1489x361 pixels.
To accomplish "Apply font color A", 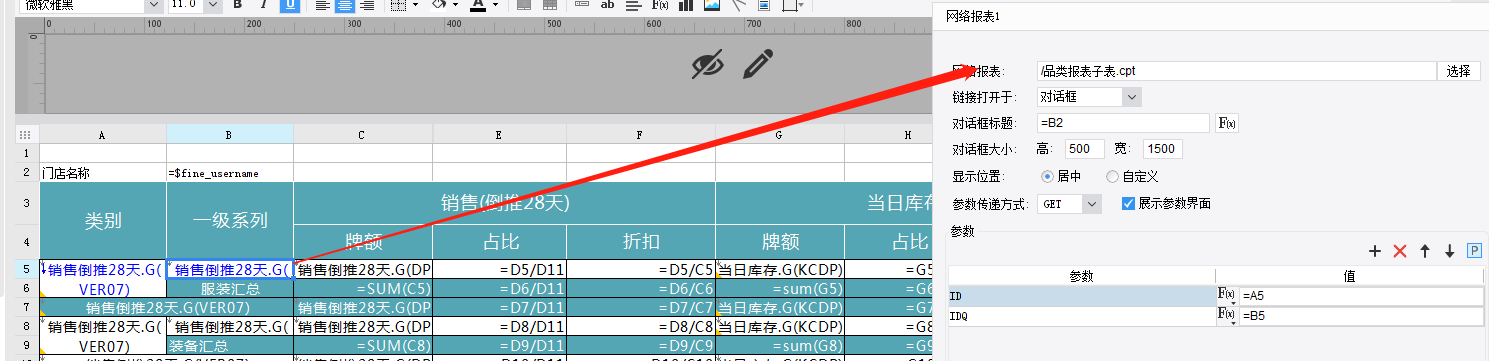I will pos(478,5).
